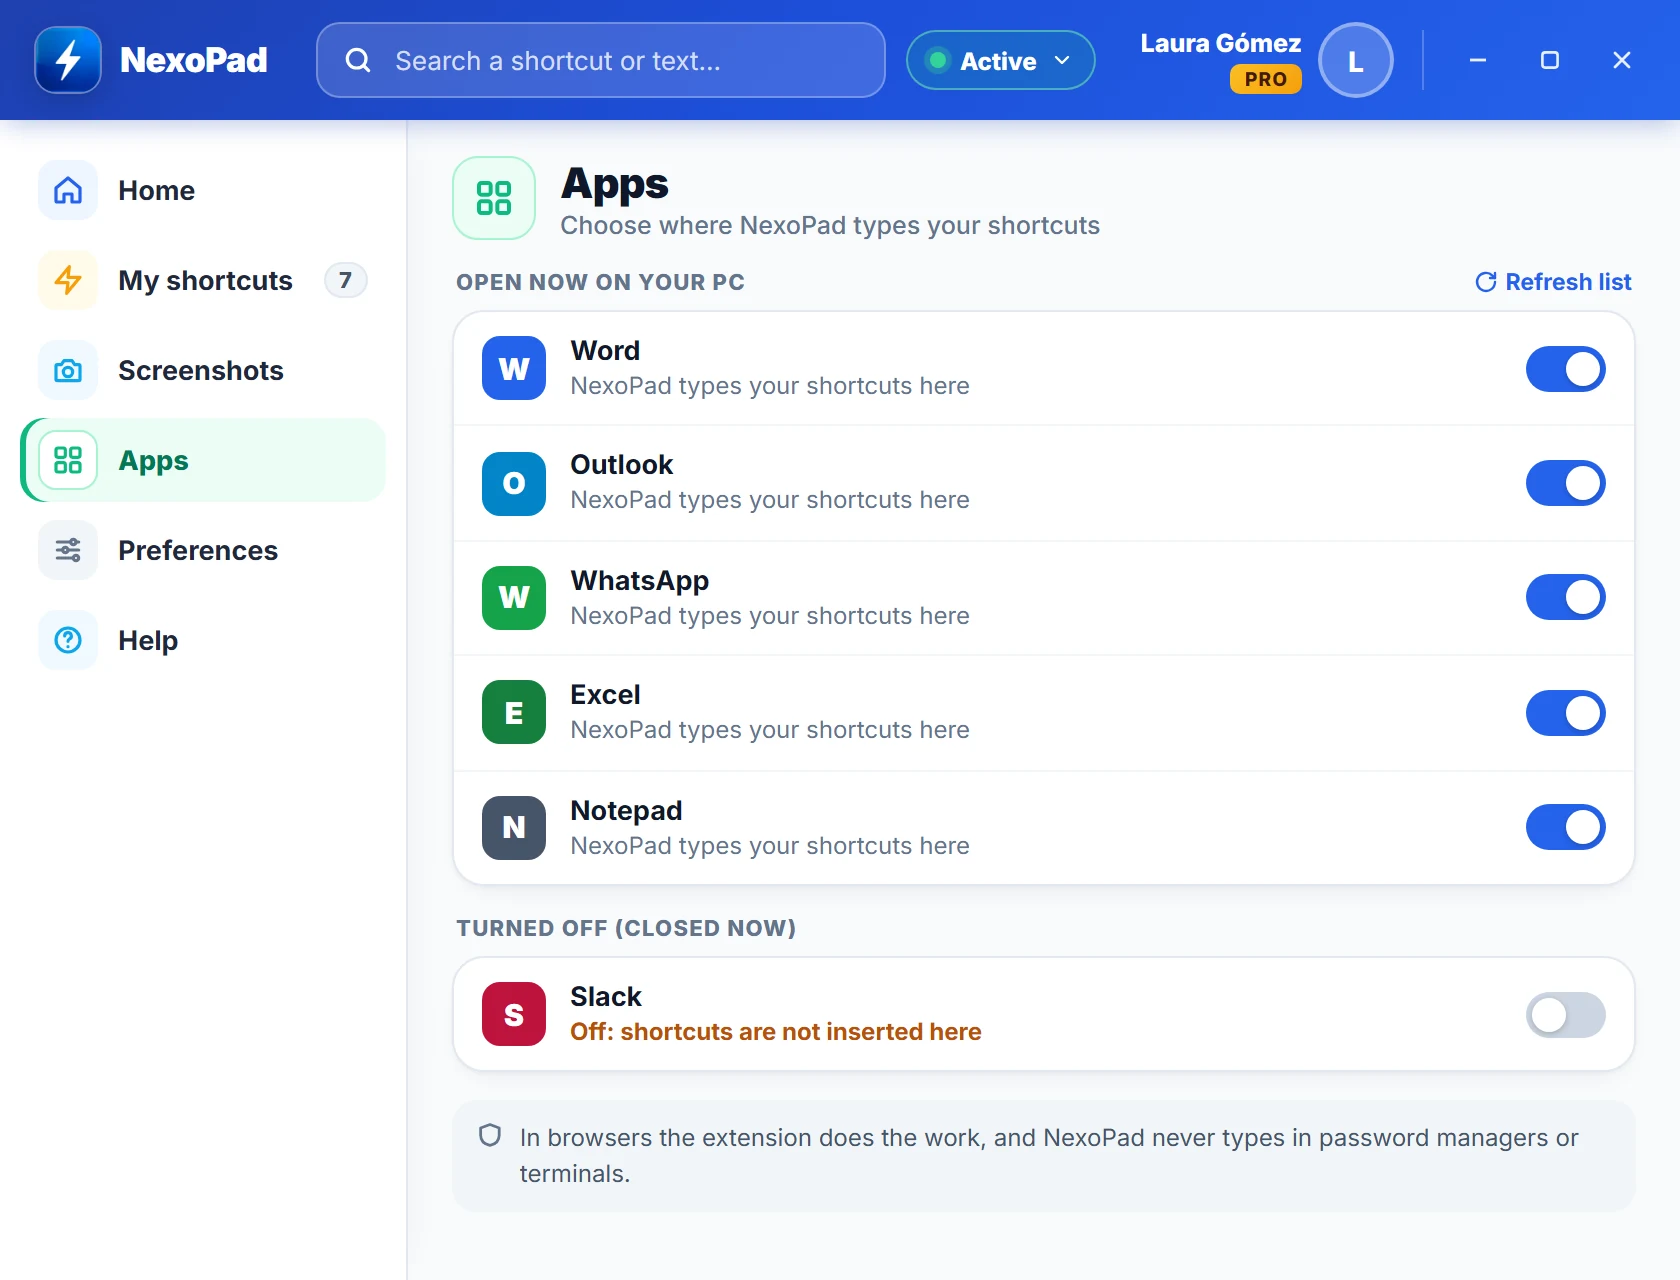
Task: Click the PRO badge
Action: click(x=1265, y=79)
